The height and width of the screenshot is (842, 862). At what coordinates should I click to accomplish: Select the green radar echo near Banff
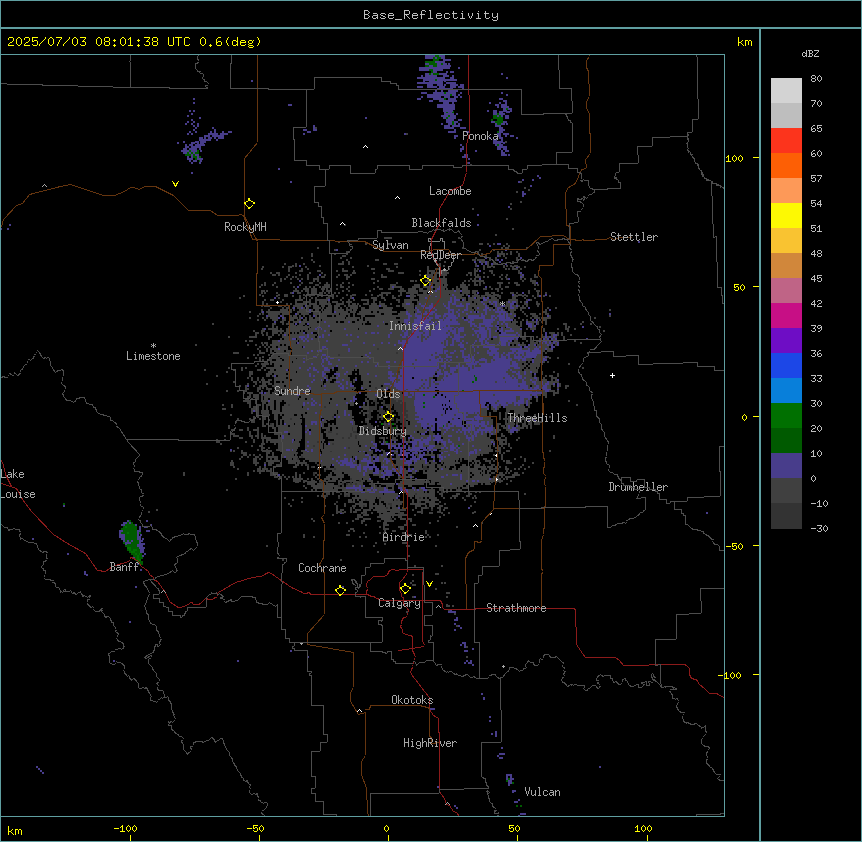tap(132, 540)
